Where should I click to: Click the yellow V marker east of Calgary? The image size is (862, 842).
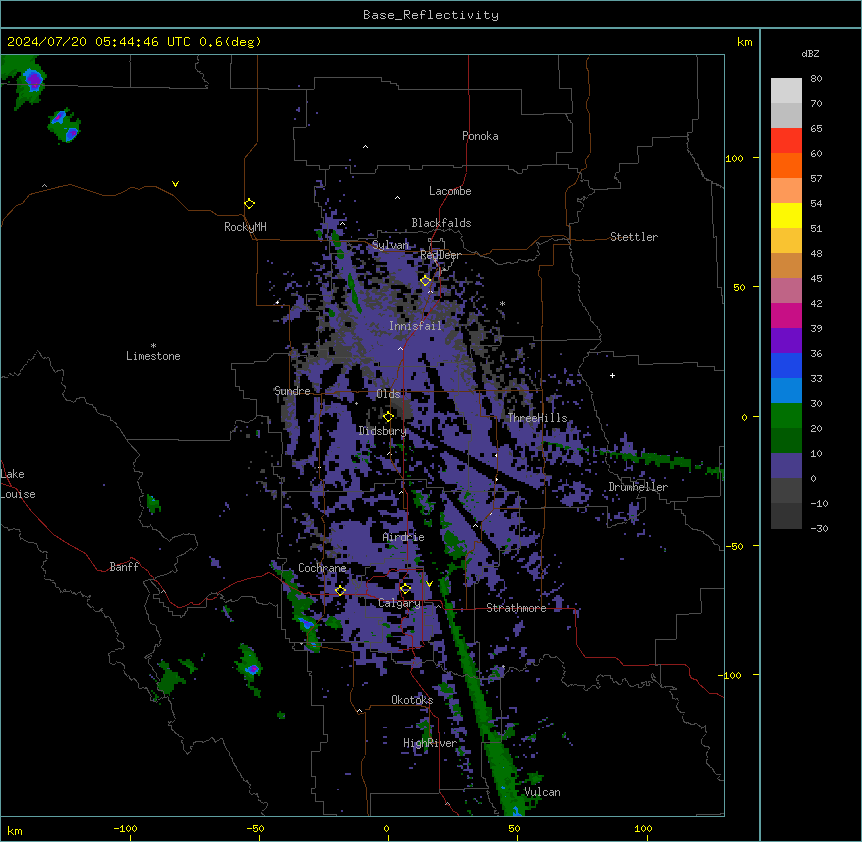coord(429,584)
